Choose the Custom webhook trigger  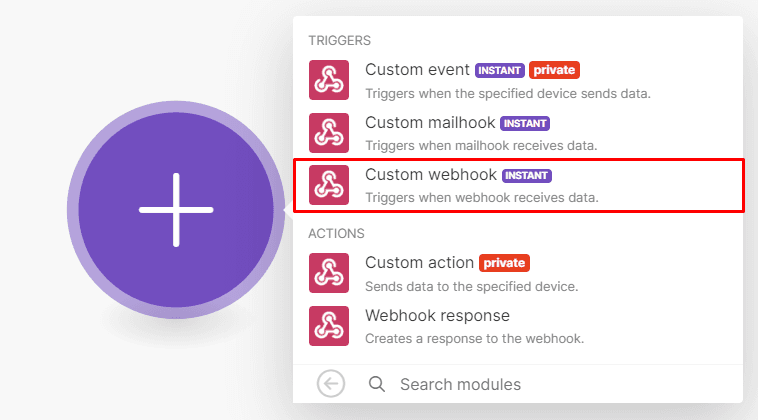point(431,175)
